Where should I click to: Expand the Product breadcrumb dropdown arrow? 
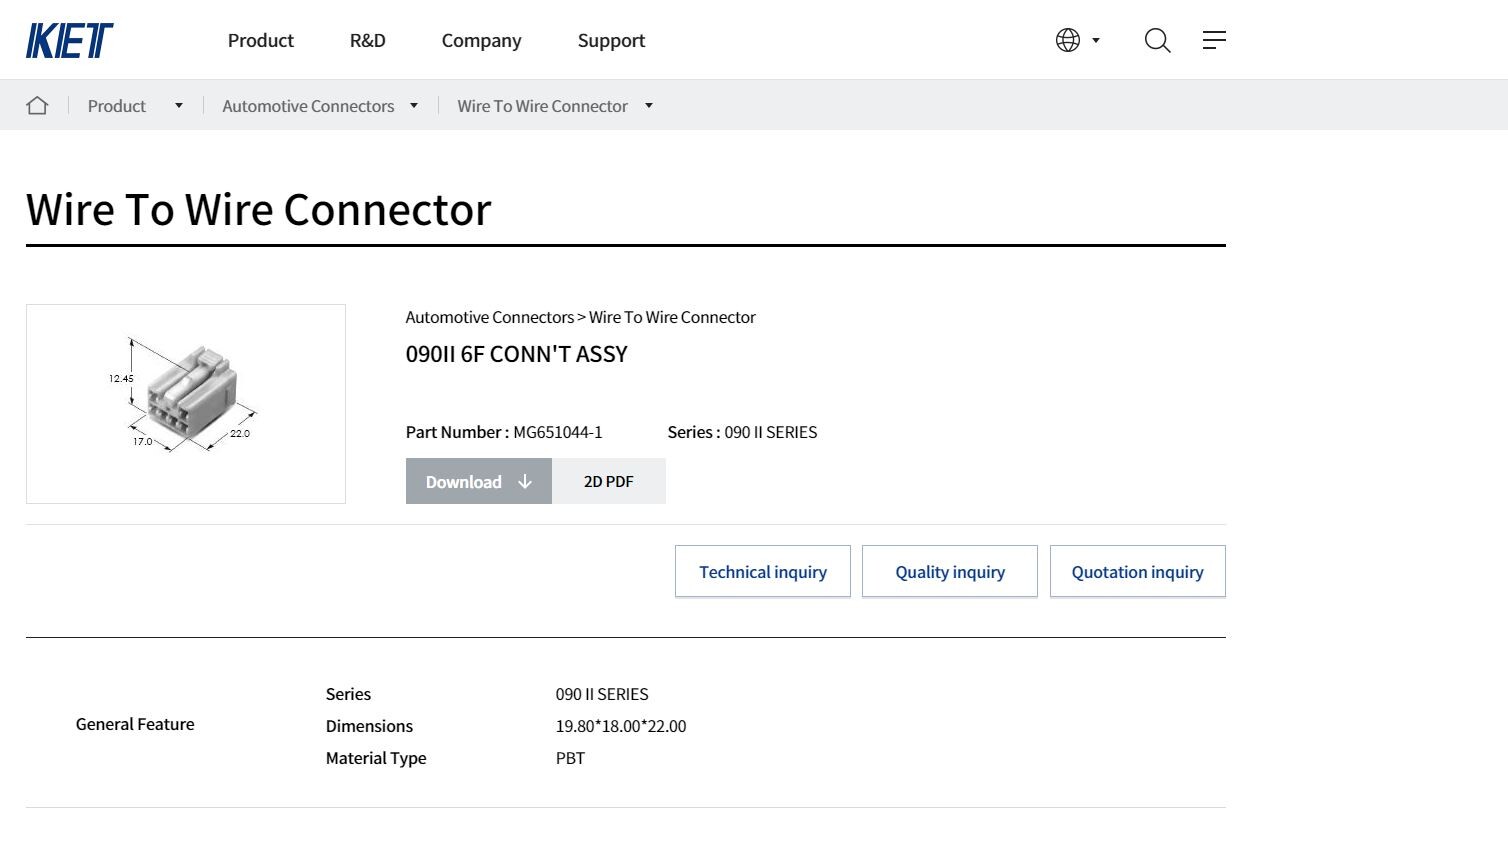(179, 105)
